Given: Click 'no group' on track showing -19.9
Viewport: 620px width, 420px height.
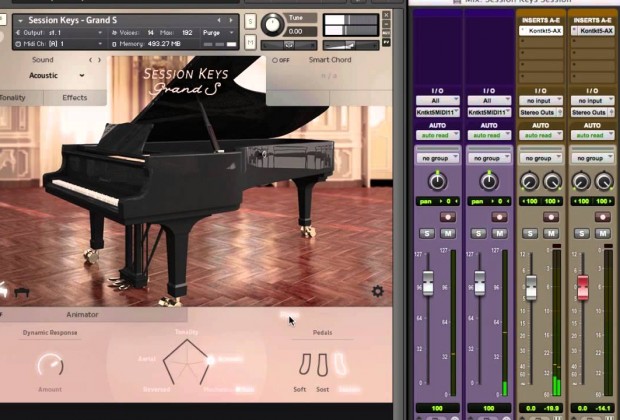Looking at the screenshot, I should [541, 158].
